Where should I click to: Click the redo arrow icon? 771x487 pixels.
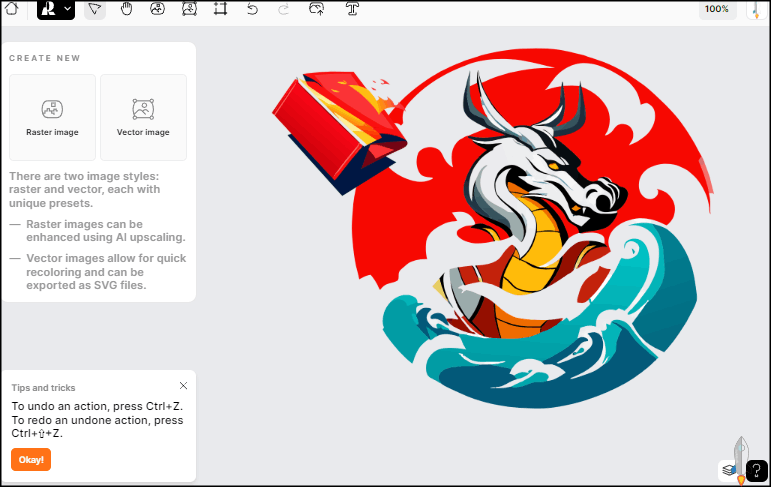pos(283,9)
